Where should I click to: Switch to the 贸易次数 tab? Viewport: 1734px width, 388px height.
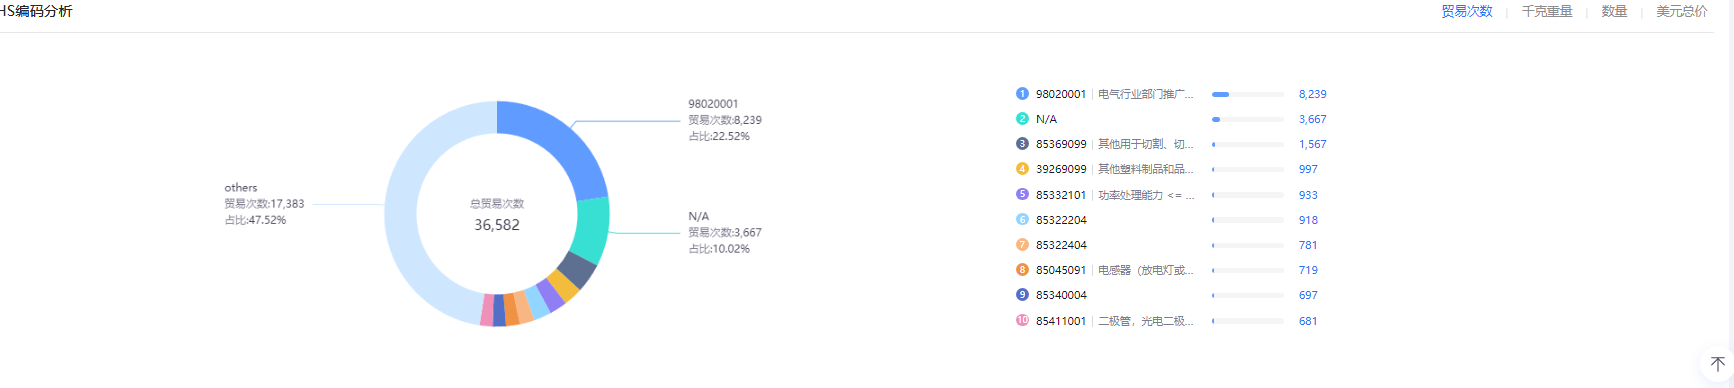click(x=1466, y=12)
